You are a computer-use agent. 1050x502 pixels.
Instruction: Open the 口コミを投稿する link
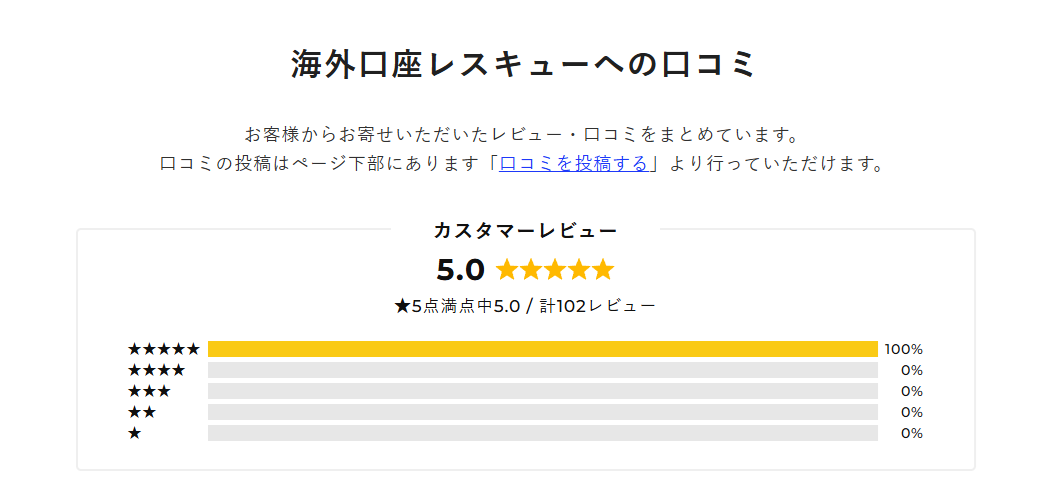(574, 164)
